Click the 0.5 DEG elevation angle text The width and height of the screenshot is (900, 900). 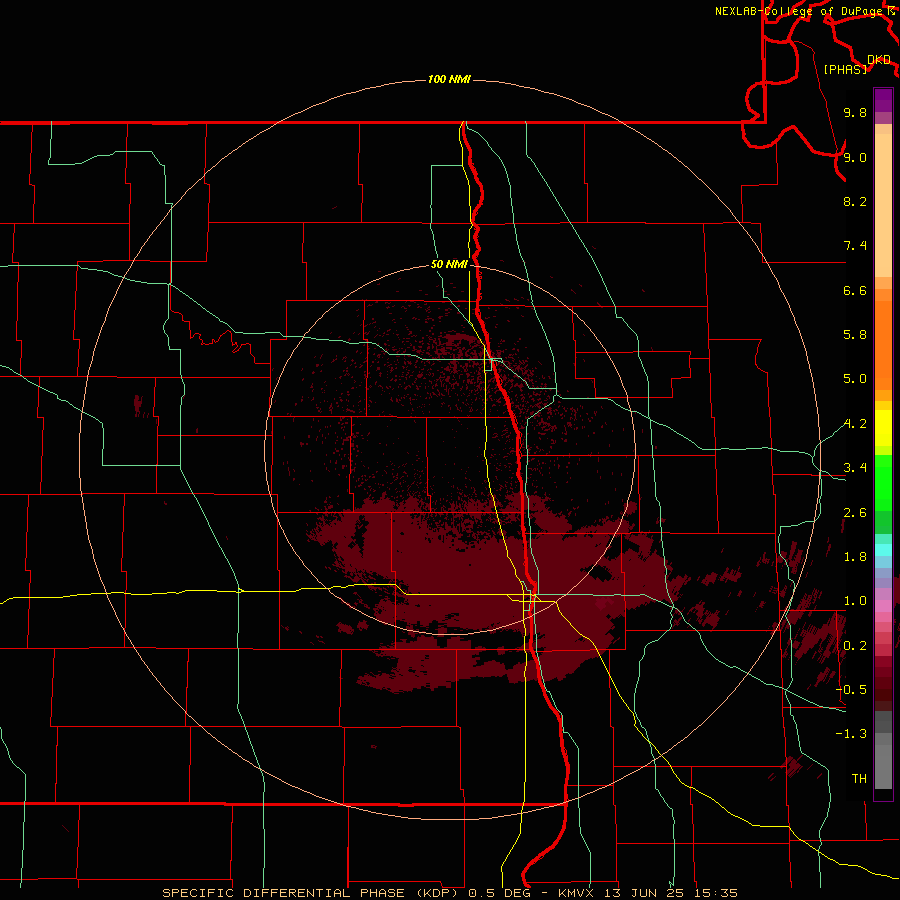click(x=499, y=893)
